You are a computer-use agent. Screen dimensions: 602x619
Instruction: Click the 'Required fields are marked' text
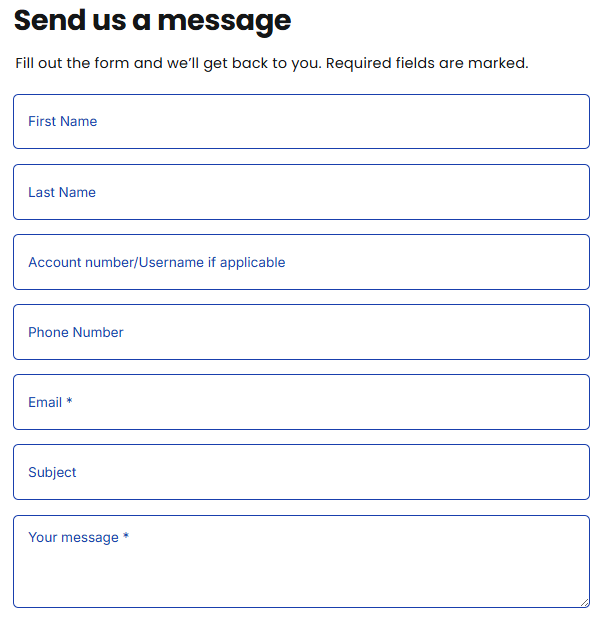(427, 63)
